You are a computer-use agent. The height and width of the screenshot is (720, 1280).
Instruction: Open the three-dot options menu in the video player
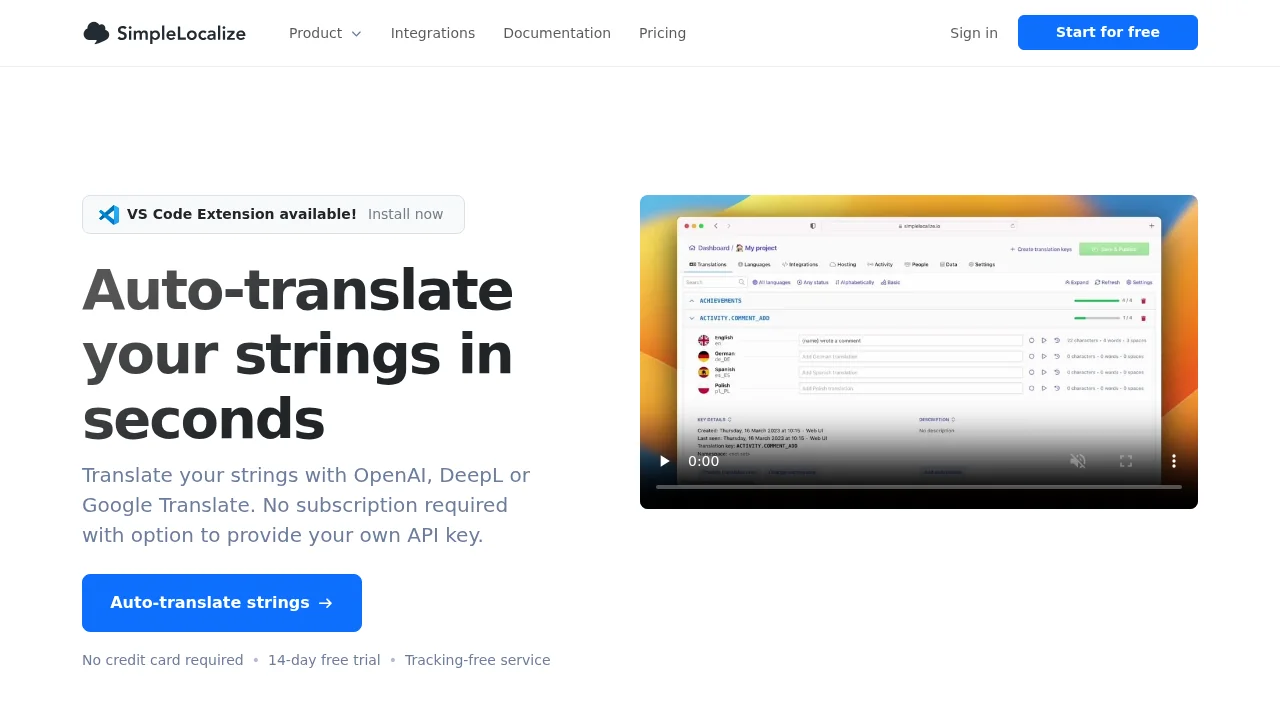pos(1174,461)
